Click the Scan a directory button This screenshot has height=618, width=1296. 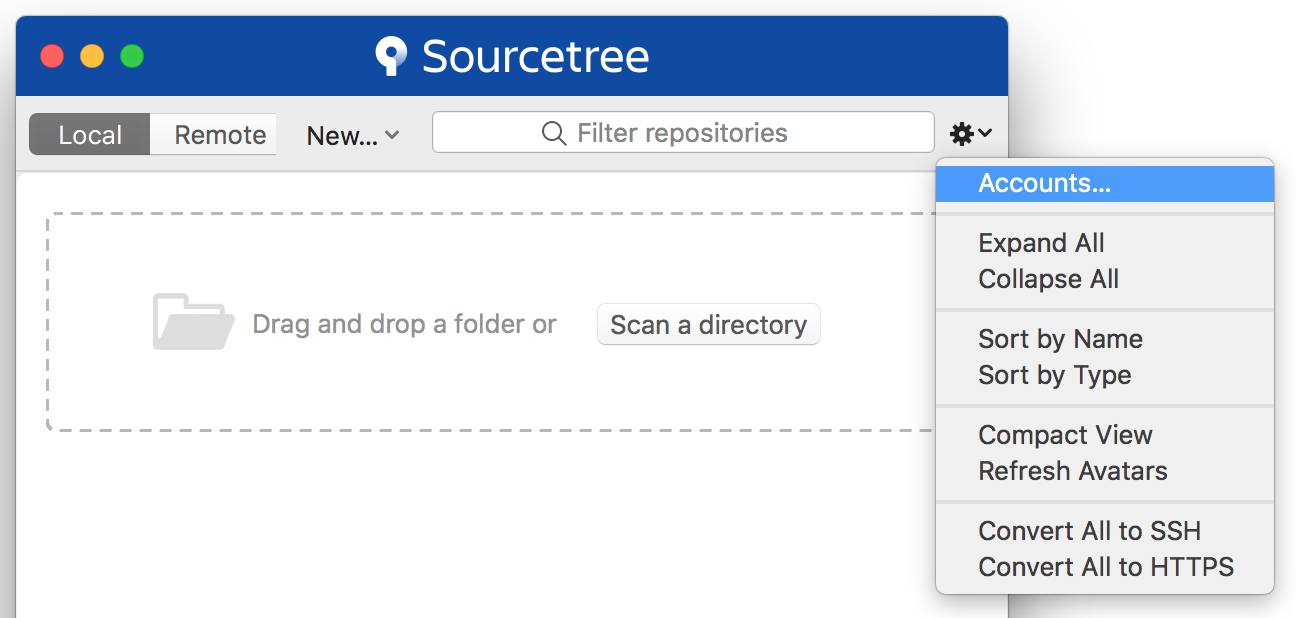tap(709, 325)
